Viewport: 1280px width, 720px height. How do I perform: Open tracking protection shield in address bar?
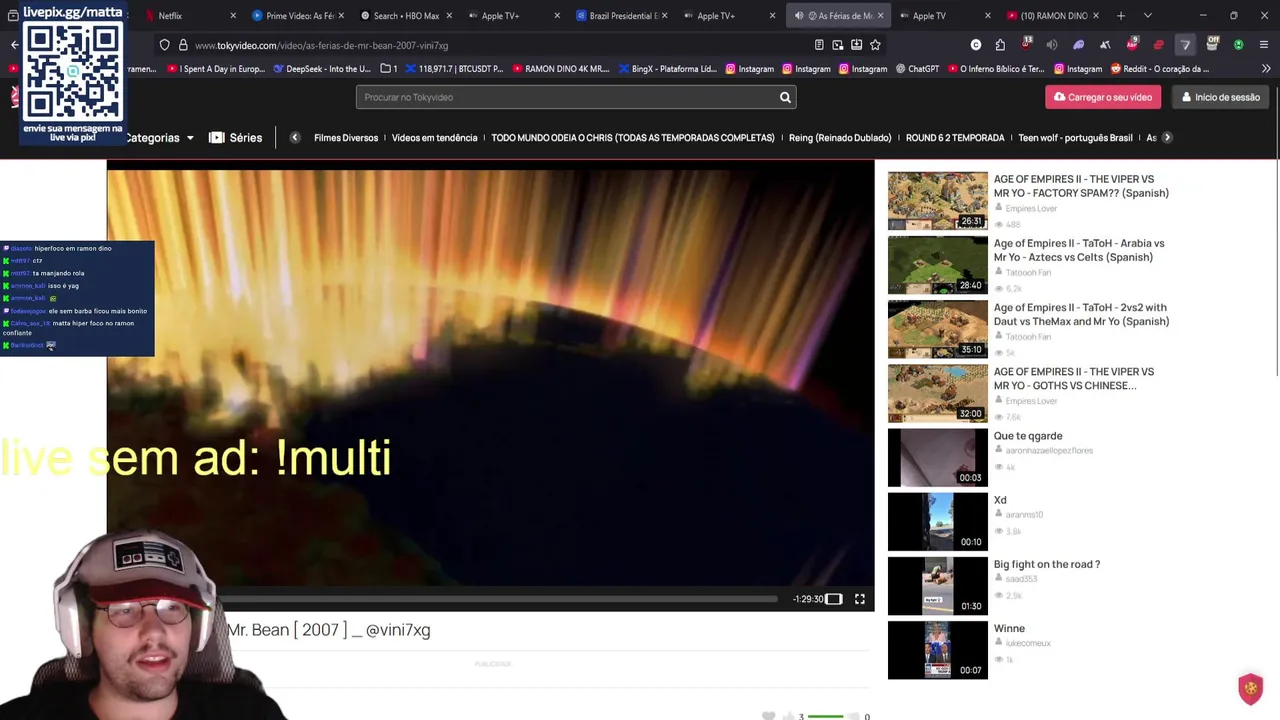[165, 45]
